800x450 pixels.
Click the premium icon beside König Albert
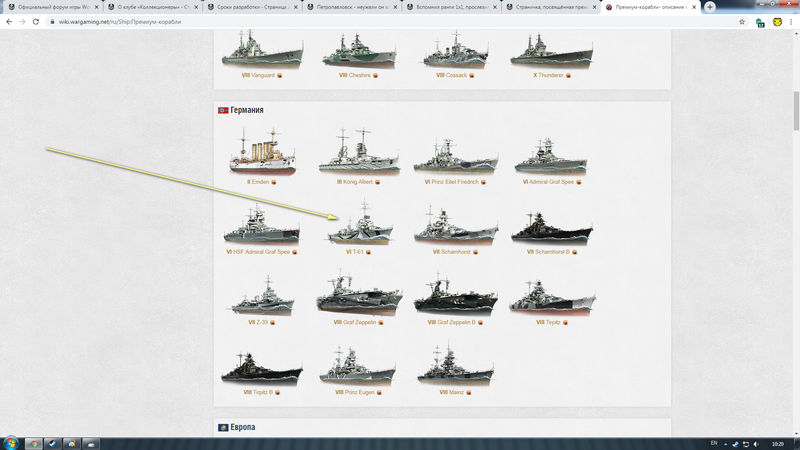(x=378, y=182)
